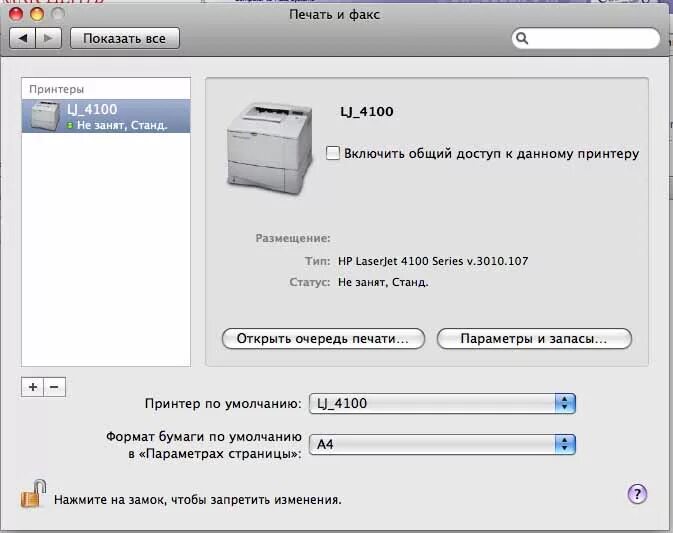Click the green status dot near Не занят
Image resolution: width=673 pixels, height=533 pixels.
click(x=70, y=125)
